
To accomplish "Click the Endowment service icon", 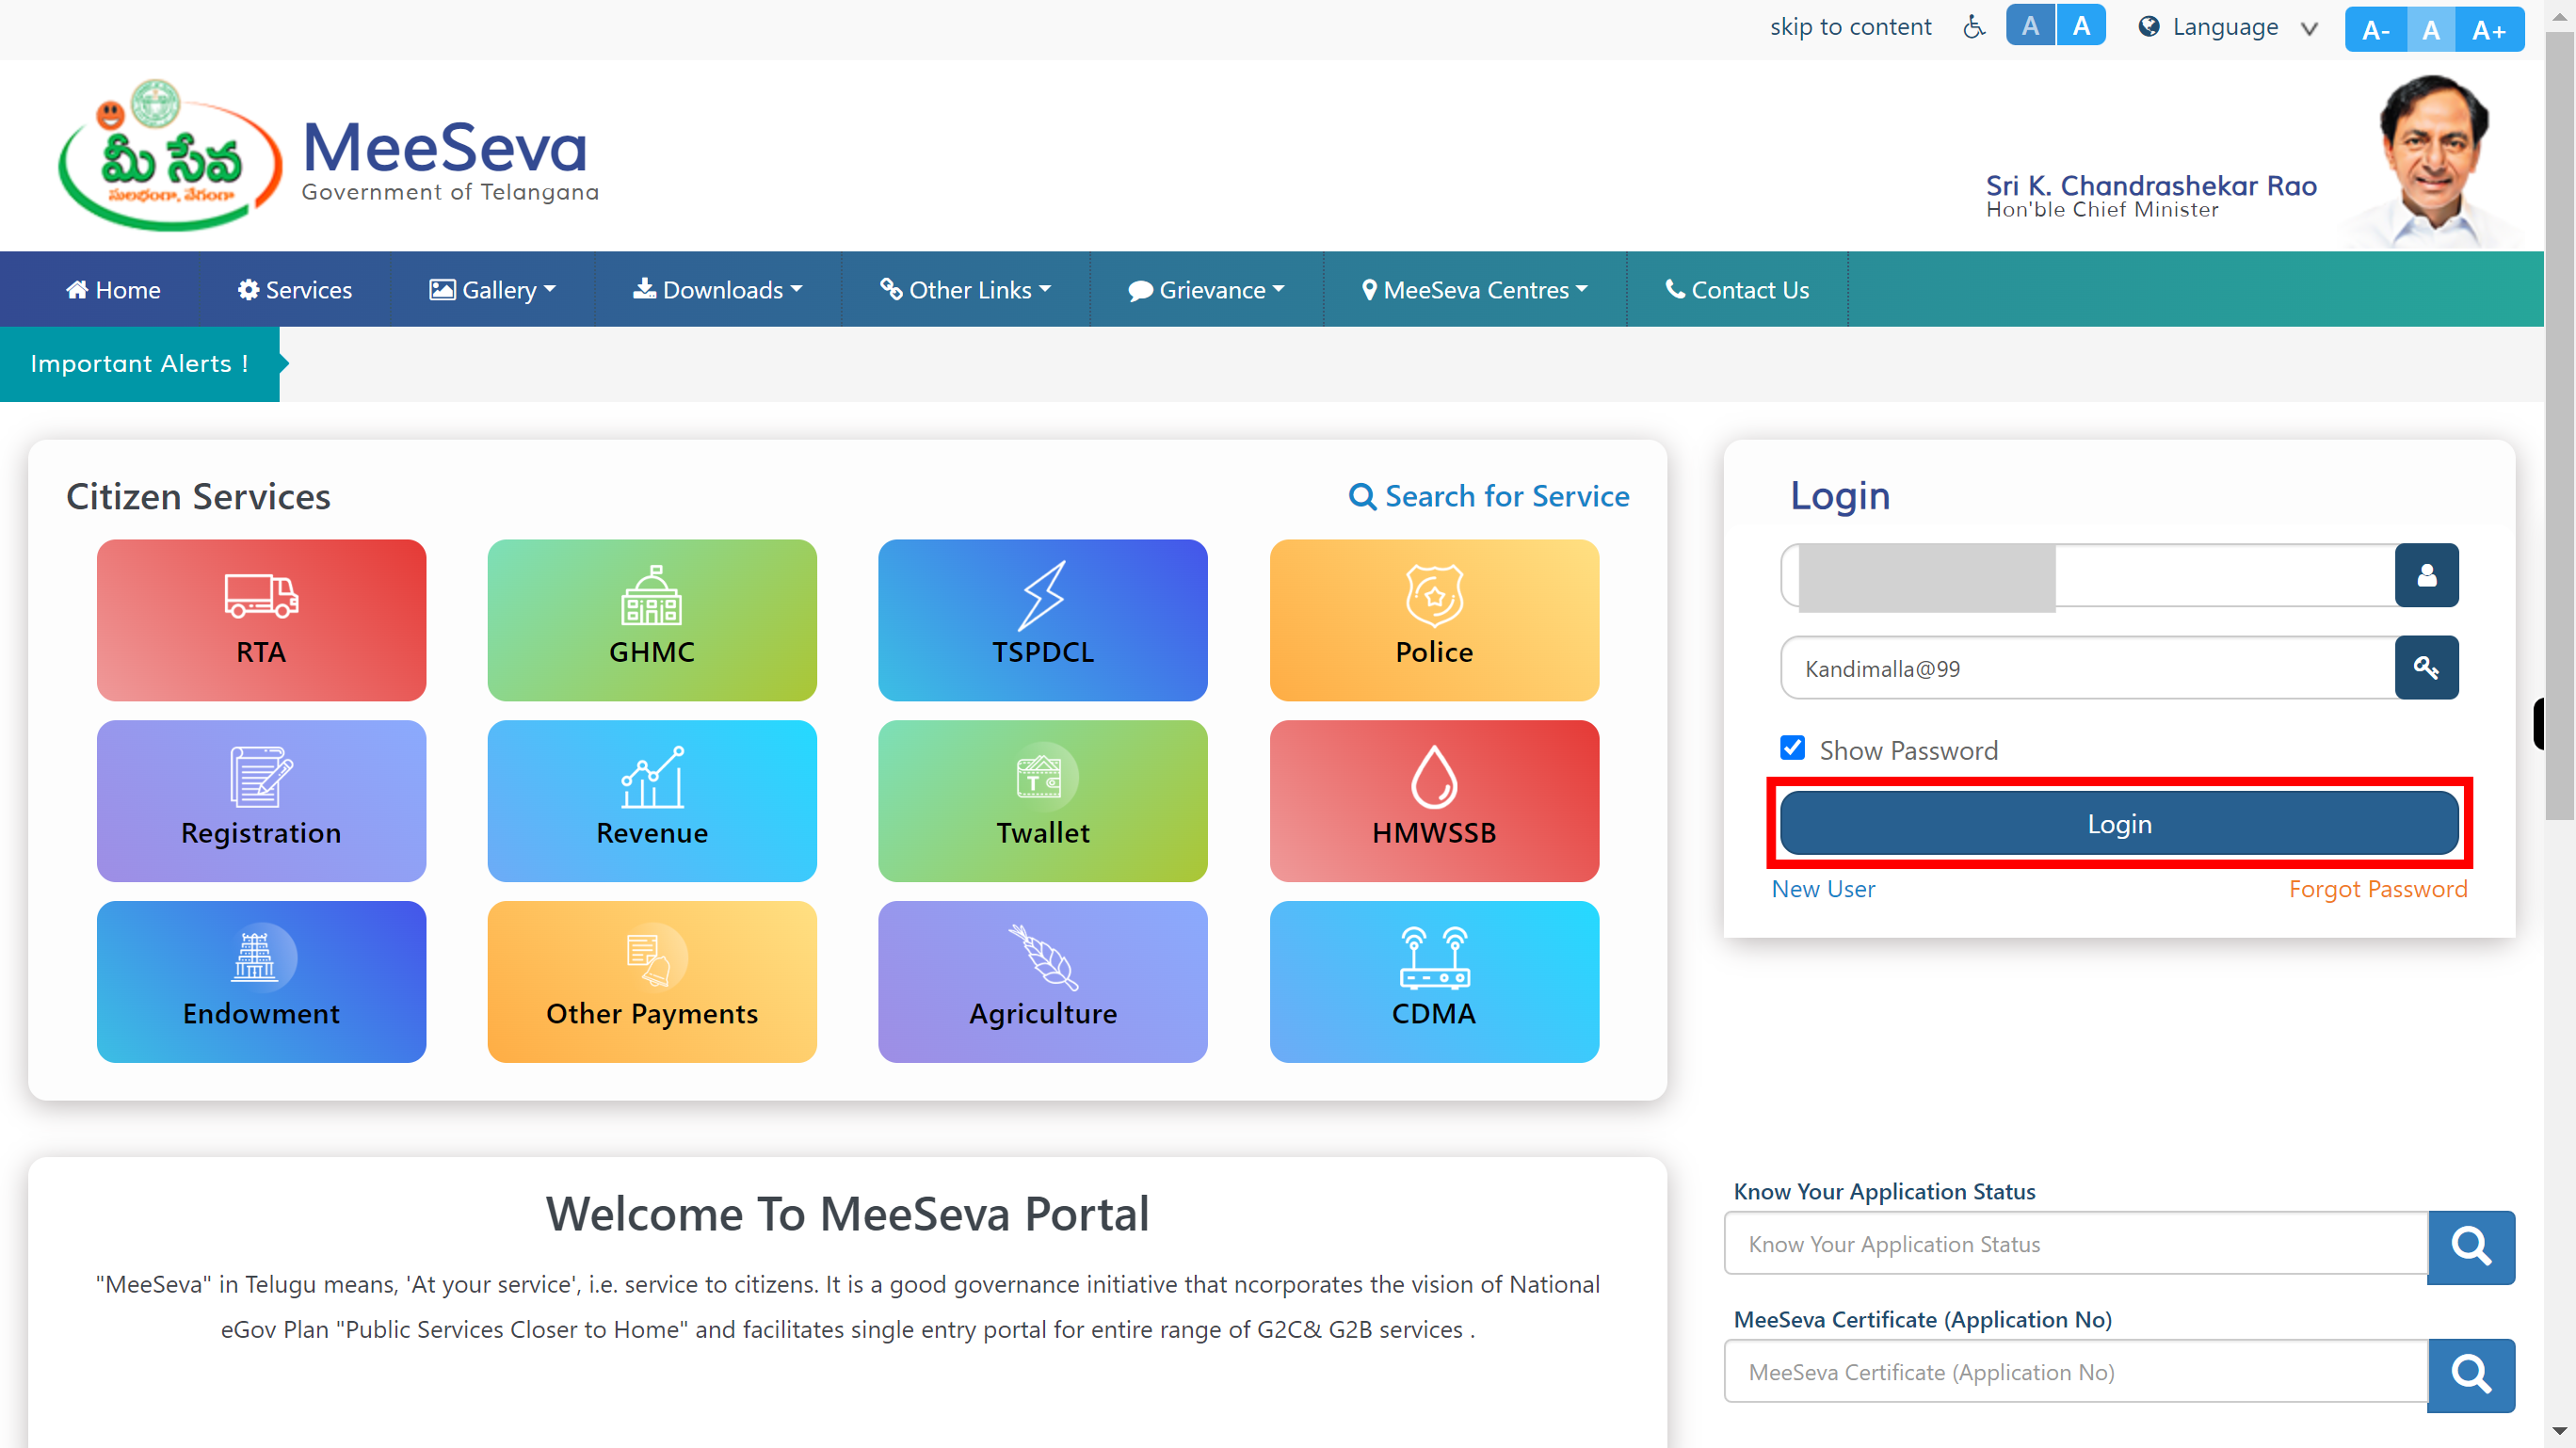I will (260, 981).
